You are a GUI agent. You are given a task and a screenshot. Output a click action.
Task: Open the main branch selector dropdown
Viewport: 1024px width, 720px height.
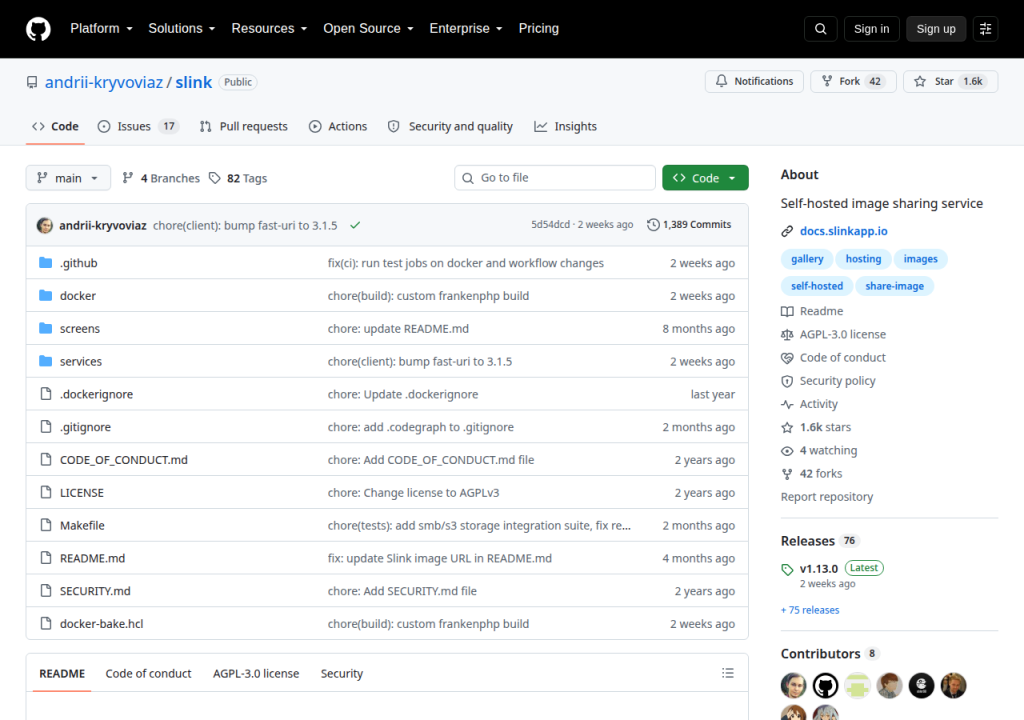point(68,178)
